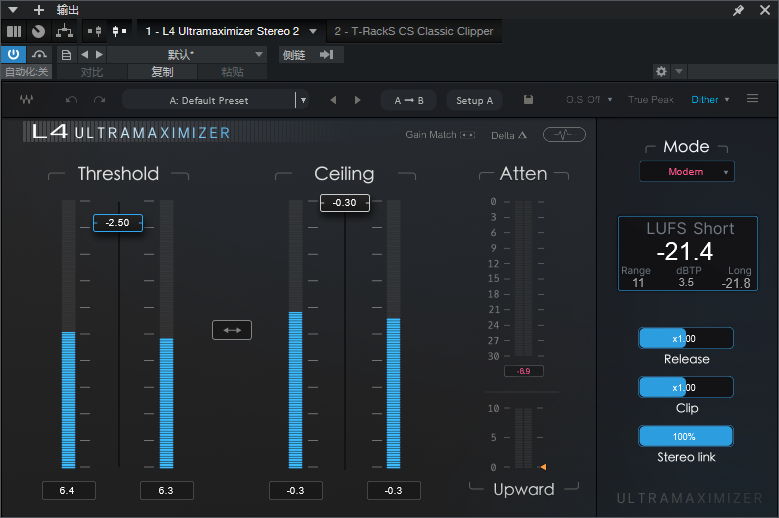
Task: Toggle the Gain Match option
Action: [x=467, y=135]
